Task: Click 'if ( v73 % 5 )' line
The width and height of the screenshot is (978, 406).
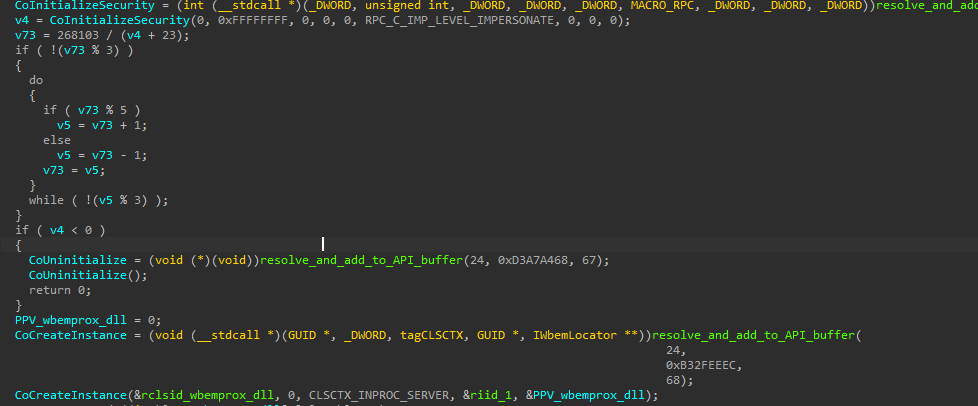Action: tap(92, 110)
